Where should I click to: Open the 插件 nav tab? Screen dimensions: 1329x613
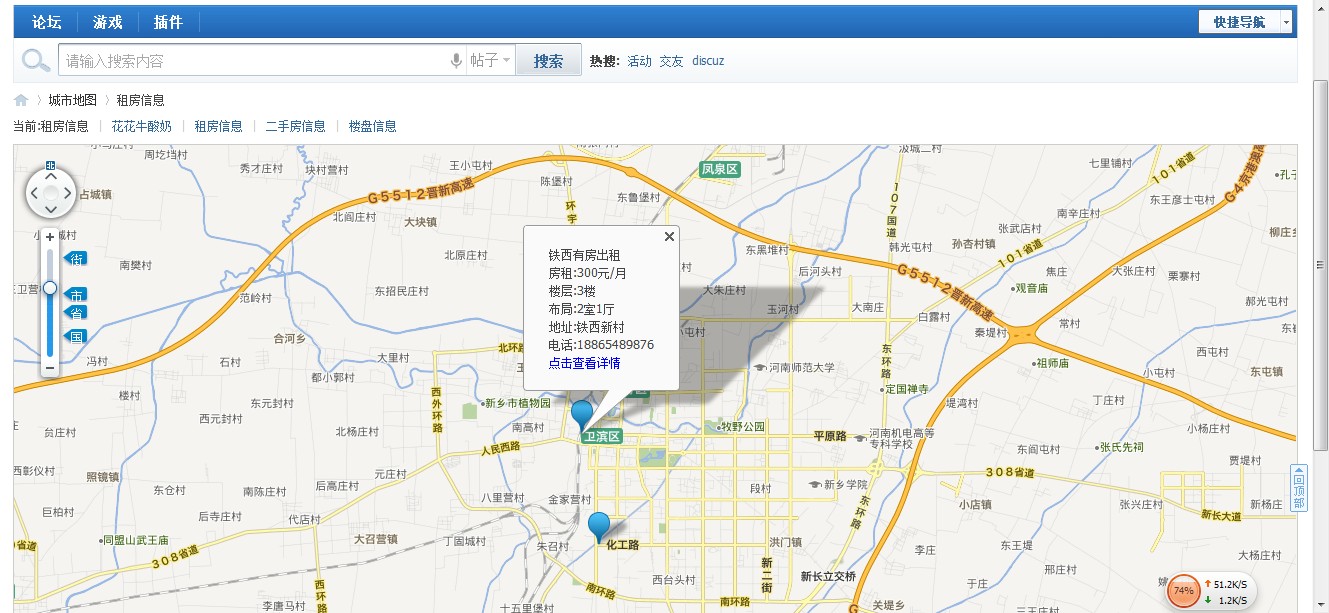168,22
